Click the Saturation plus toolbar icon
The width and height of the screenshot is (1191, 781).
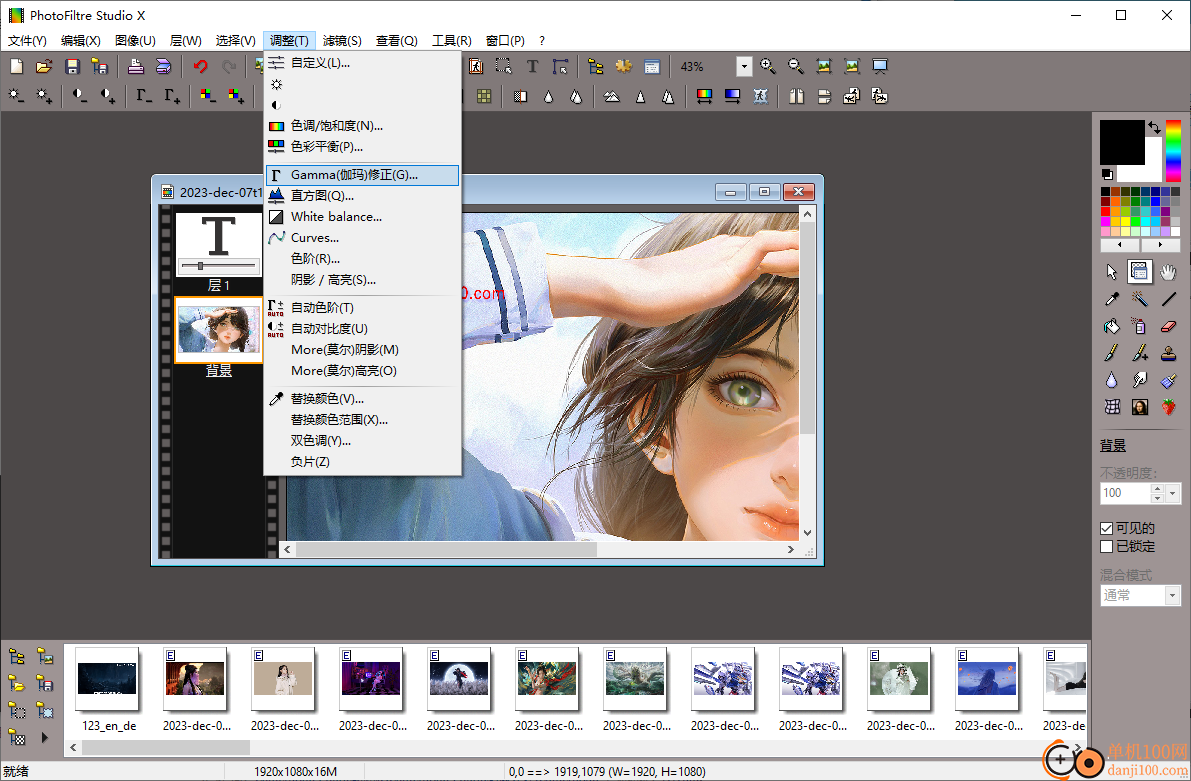tap(235, 96)
